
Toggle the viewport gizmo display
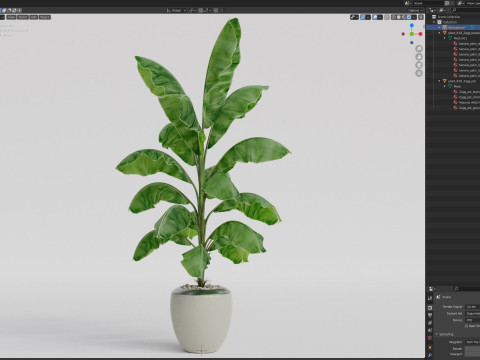(363, 17)
